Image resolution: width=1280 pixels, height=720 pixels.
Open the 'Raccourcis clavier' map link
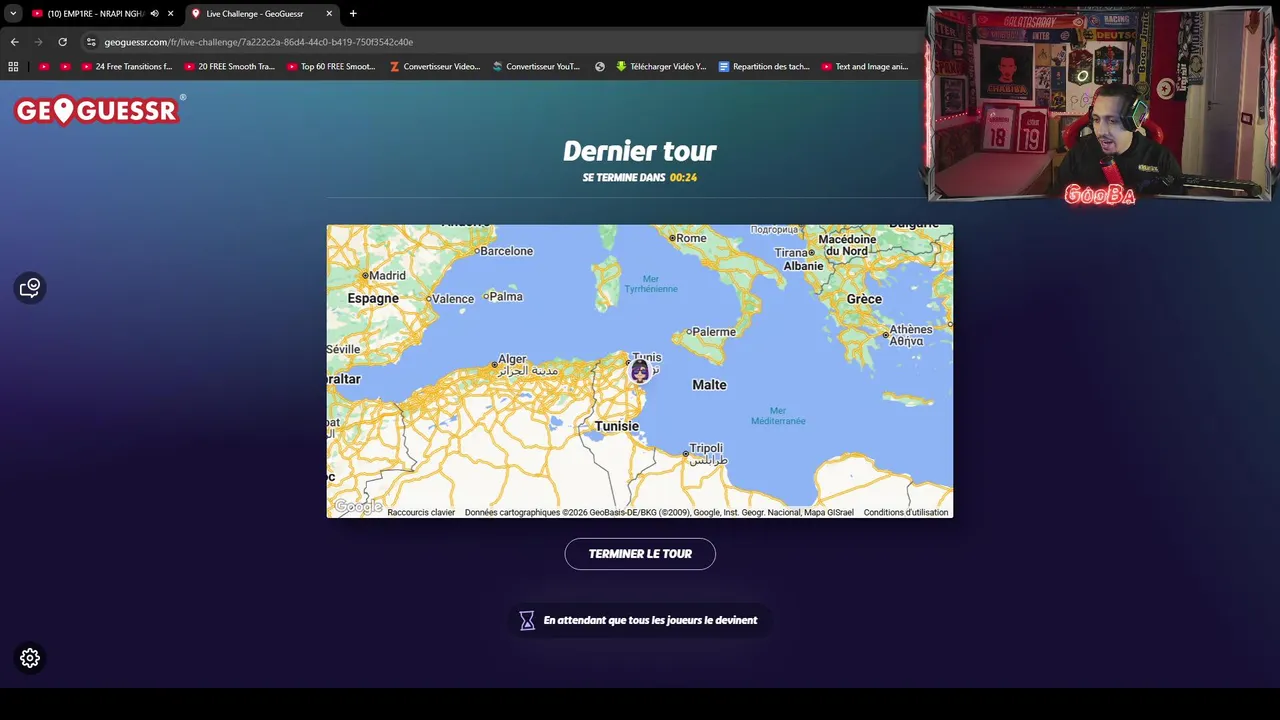421,513
